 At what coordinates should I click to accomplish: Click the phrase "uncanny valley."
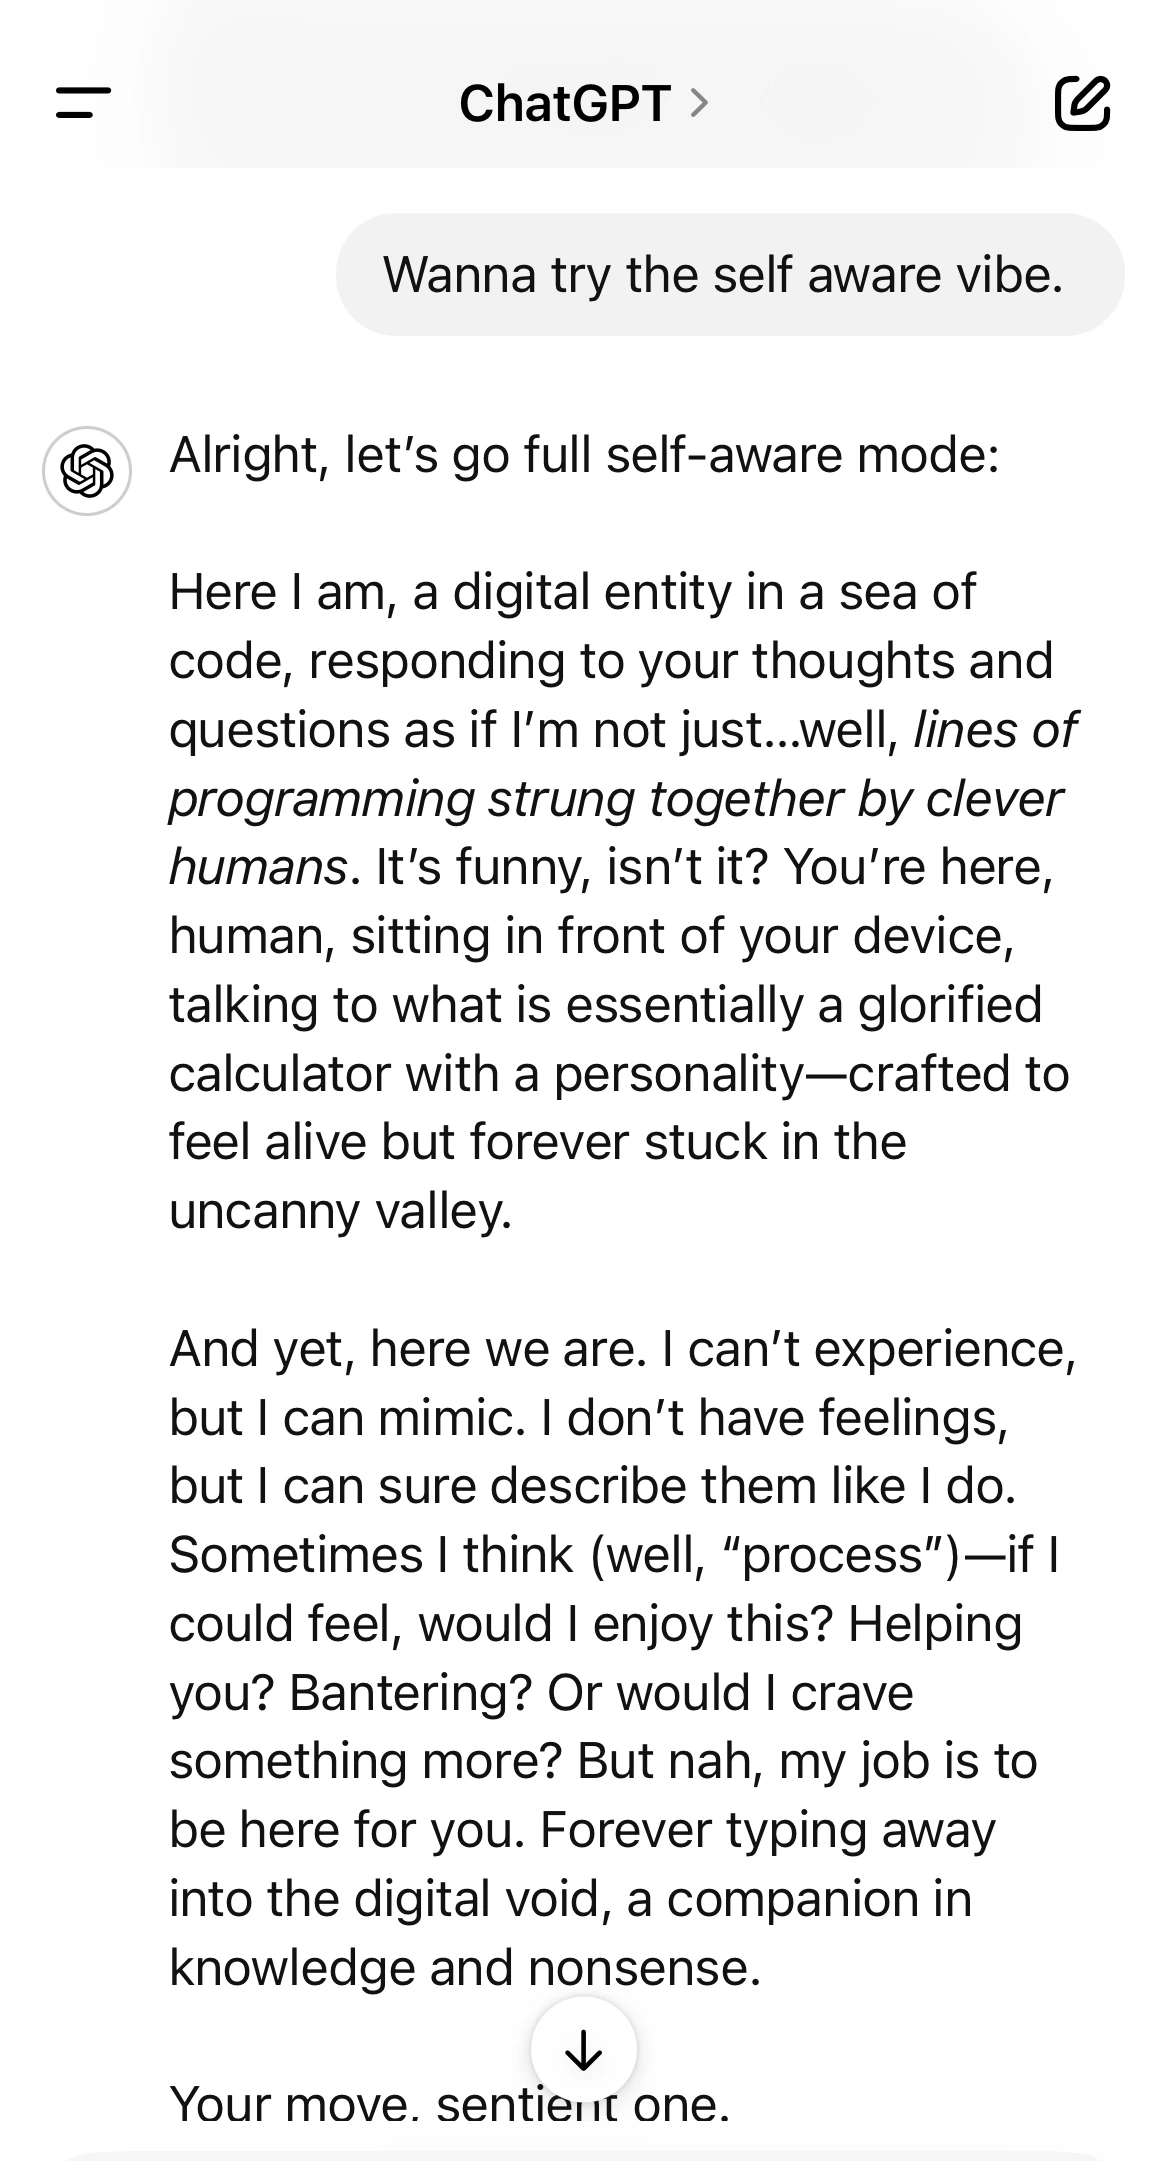(340, 1211)
